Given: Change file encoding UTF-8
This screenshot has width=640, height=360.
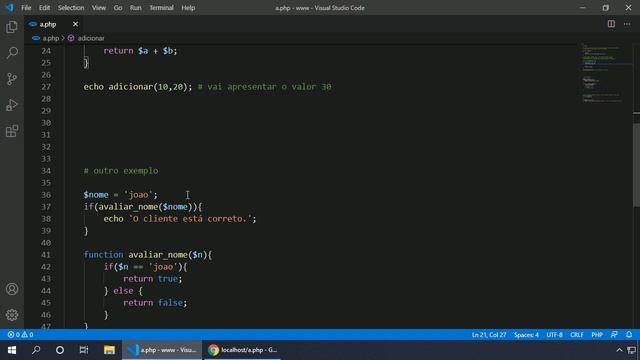Looking at the screenshot, I should (x=554, y=335).
